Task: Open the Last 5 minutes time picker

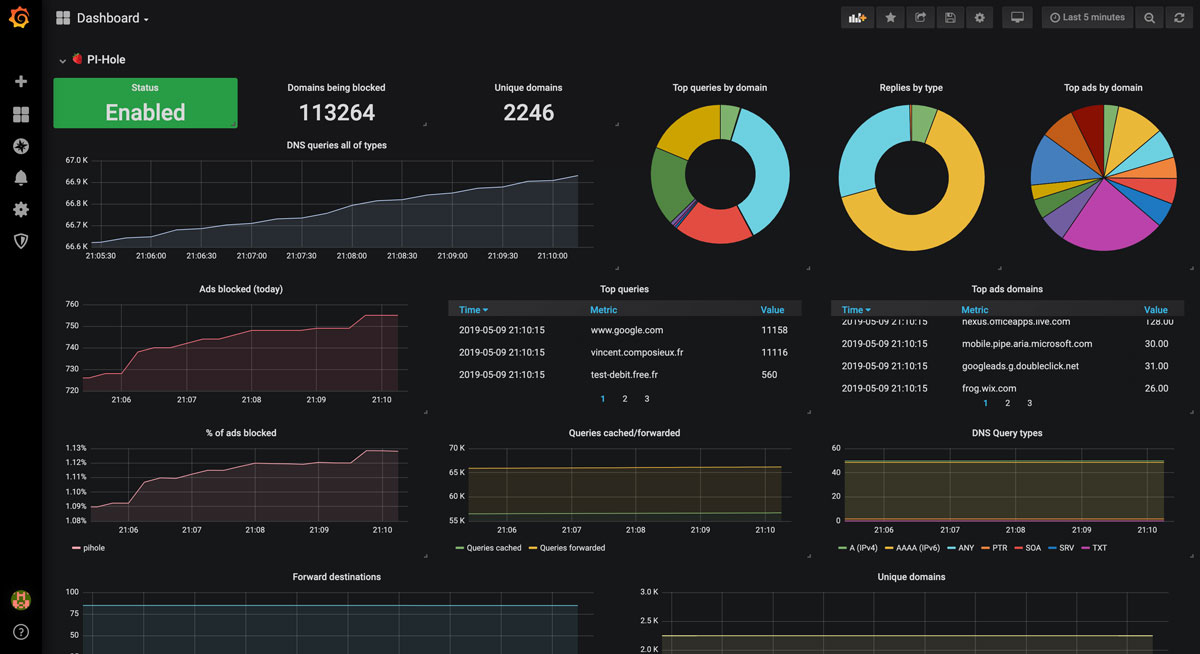Action: point(1087,17)
